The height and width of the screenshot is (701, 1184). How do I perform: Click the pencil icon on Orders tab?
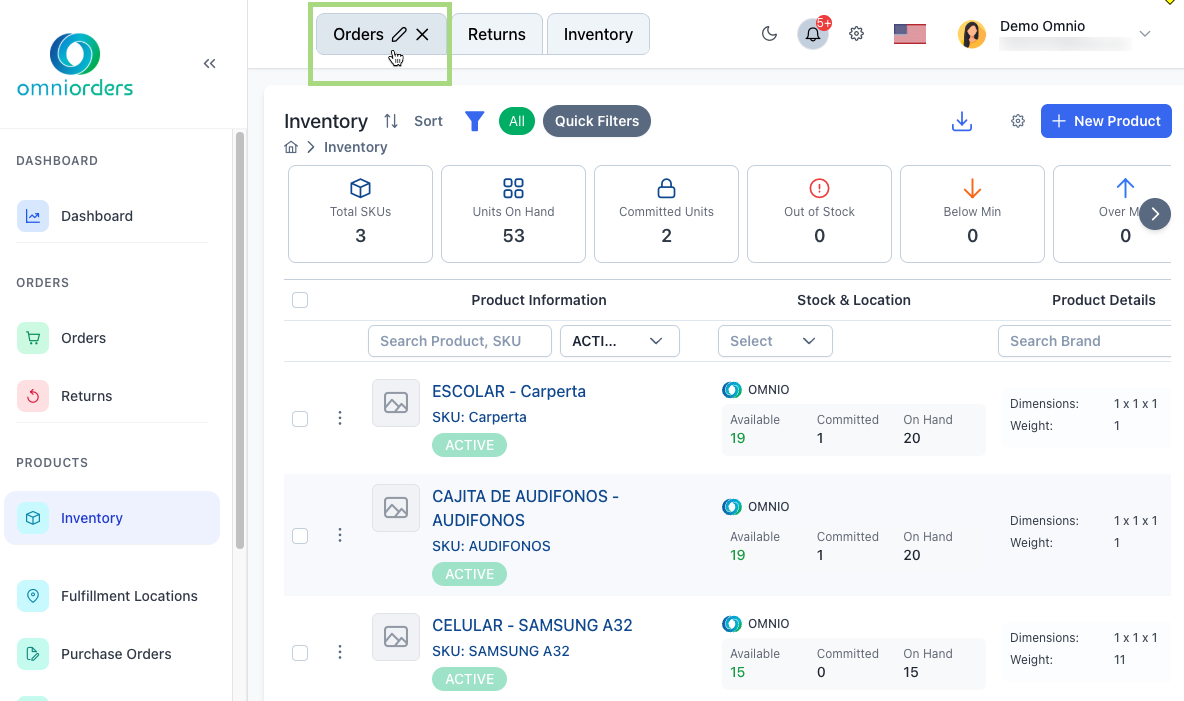pos(399,34)
